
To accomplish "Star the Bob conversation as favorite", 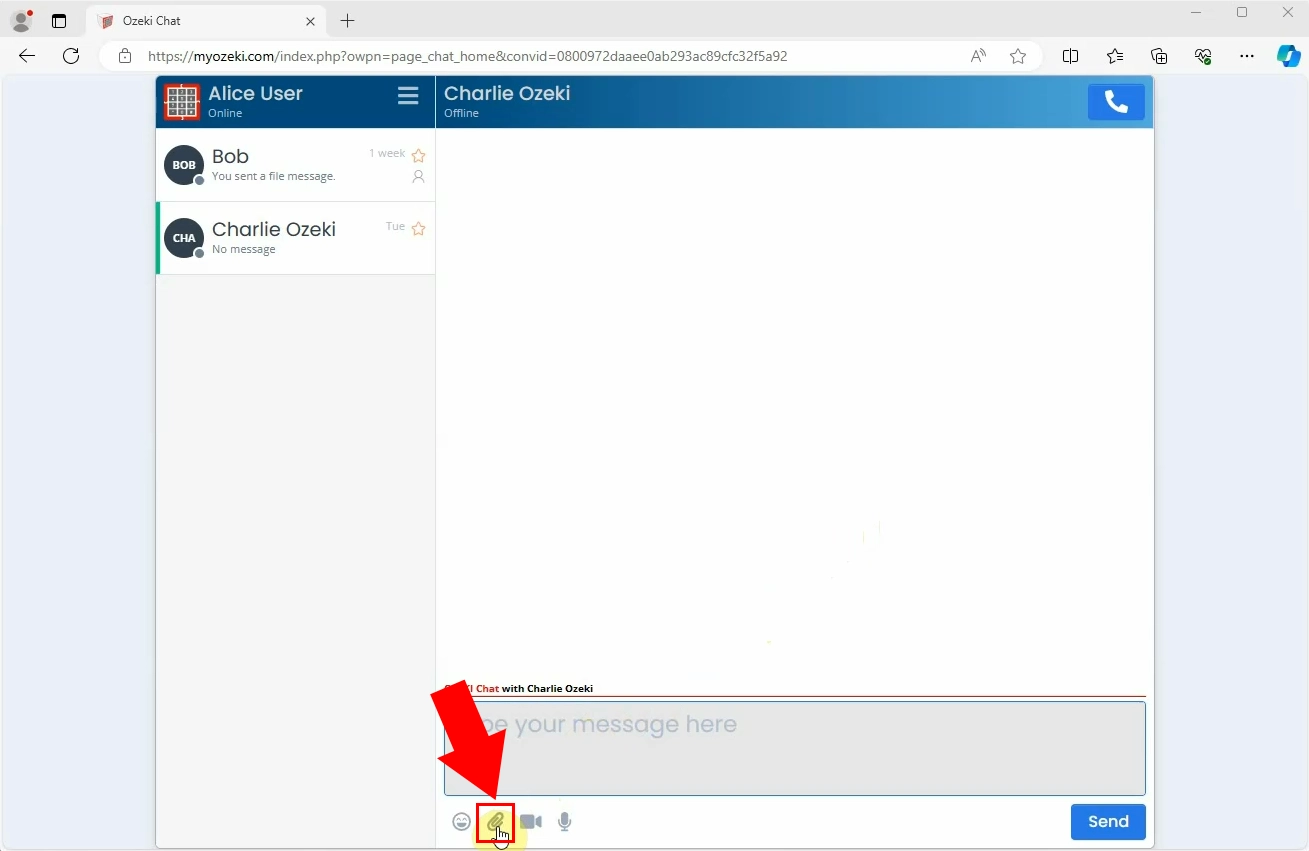I will click(x=419, y=155).
